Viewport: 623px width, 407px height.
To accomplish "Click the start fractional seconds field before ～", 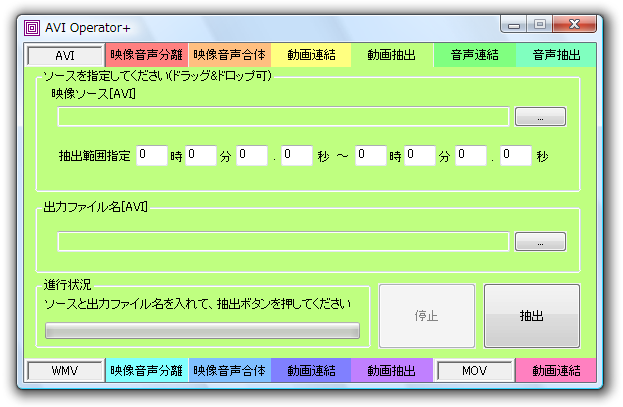I will [297, 155].
